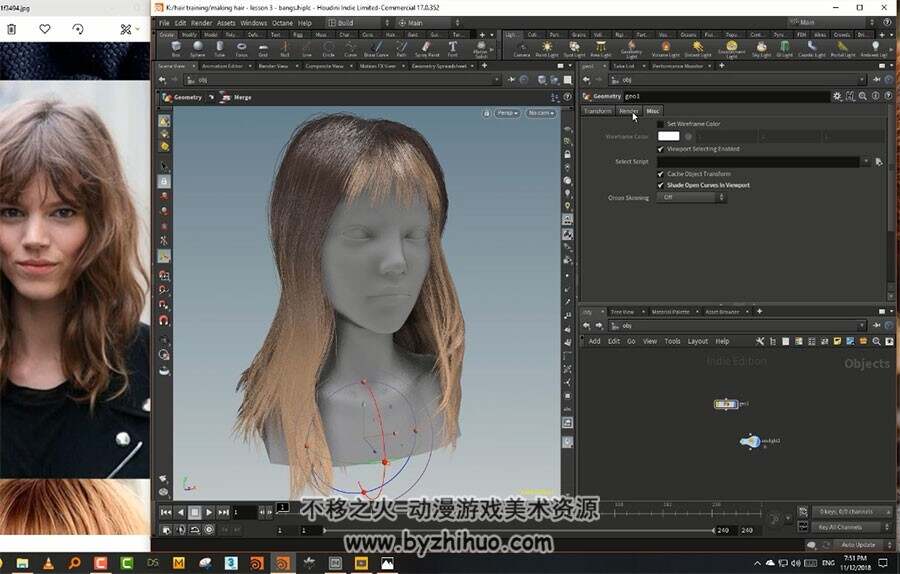Open the Onion Skinning dropdown
Image resolution: width=900 pixels, height=574 pixels.
[692, 197]
